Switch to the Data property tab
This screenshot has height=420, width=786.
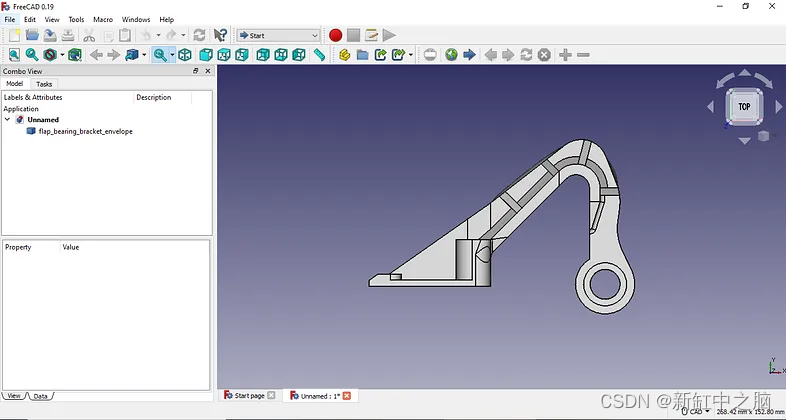(x=41, y=396)
